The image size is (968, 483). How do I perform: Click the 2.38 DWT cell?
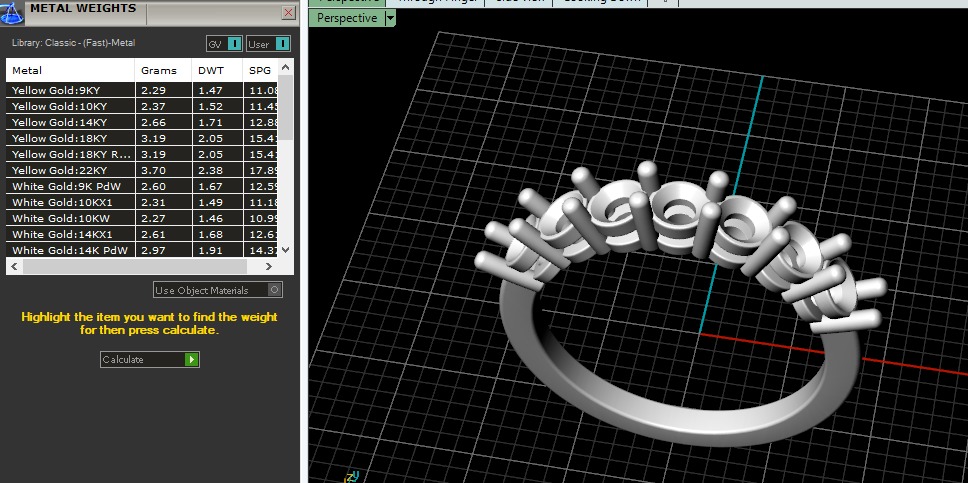(x=217, y=170)
